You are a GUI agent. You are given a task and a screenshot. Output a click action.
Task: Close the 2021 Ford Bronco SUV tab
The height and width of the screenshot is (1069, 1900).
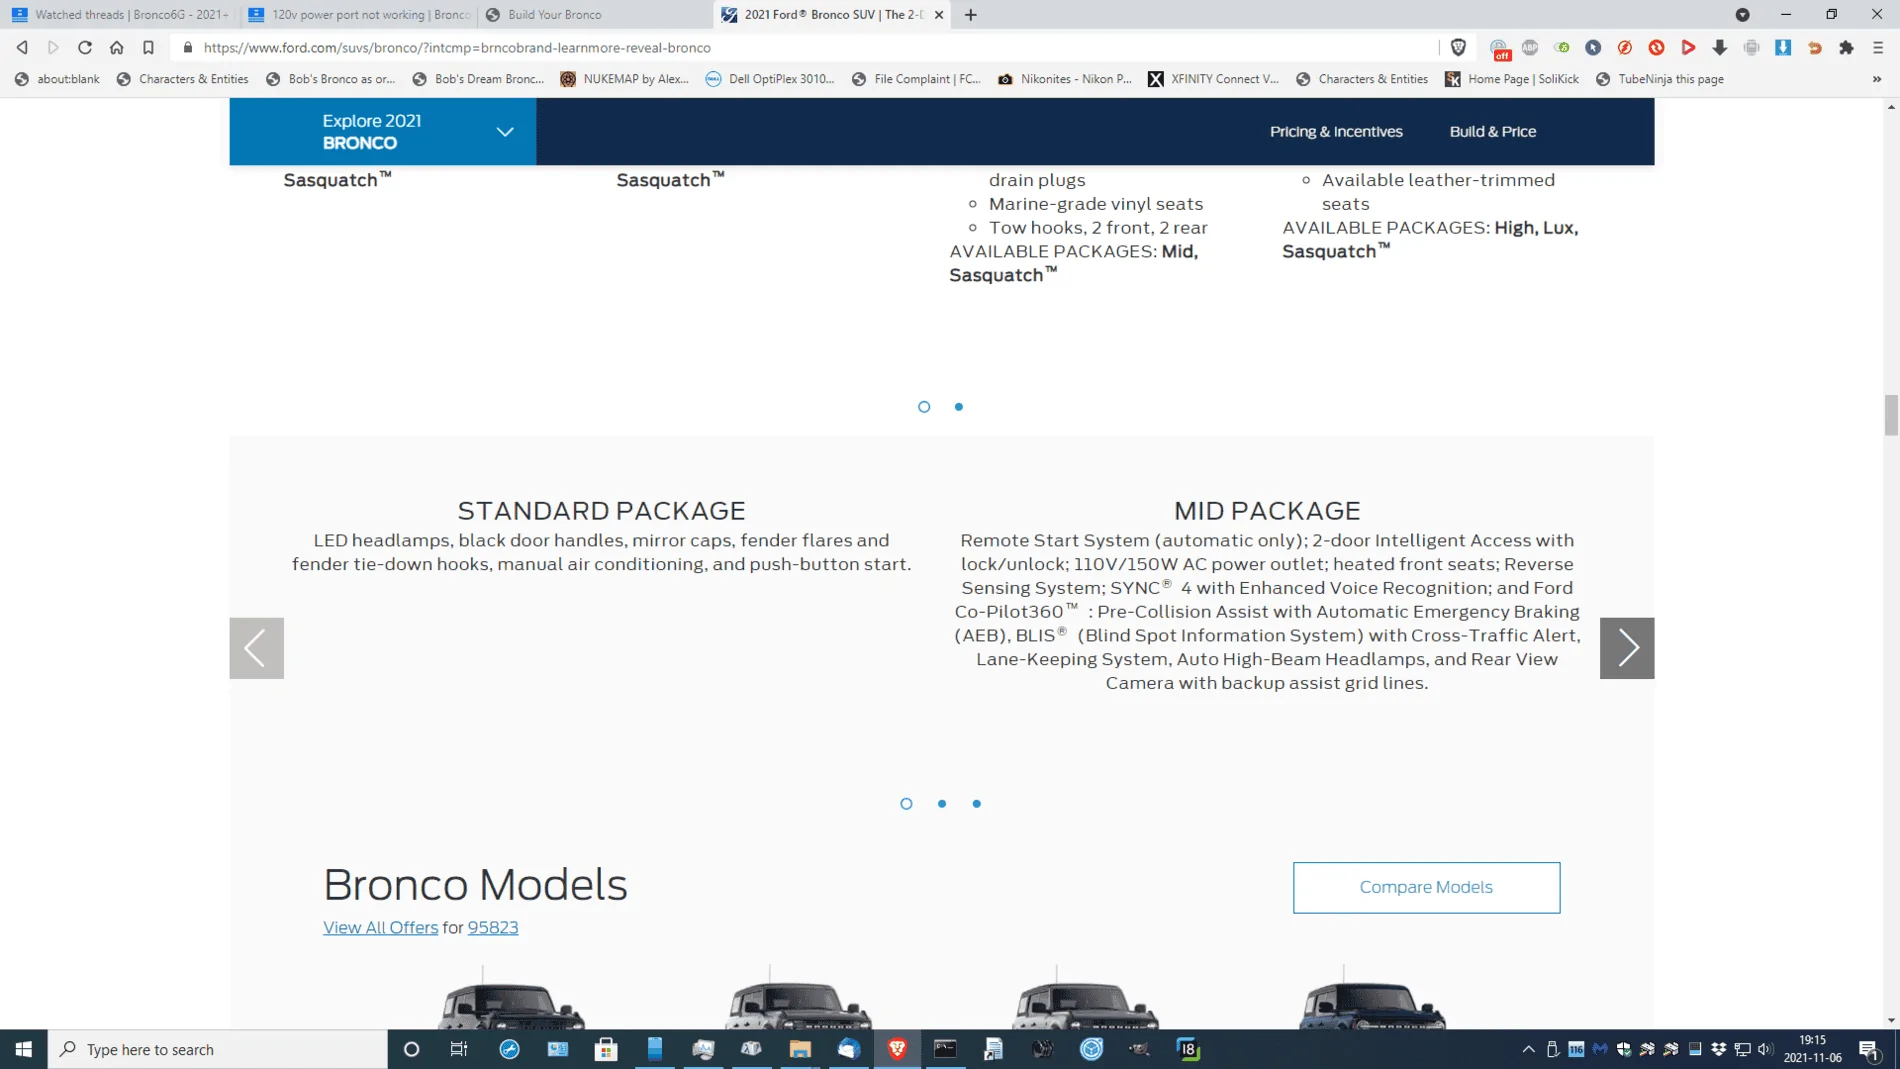pyautogui.click(x=939, y=15)
